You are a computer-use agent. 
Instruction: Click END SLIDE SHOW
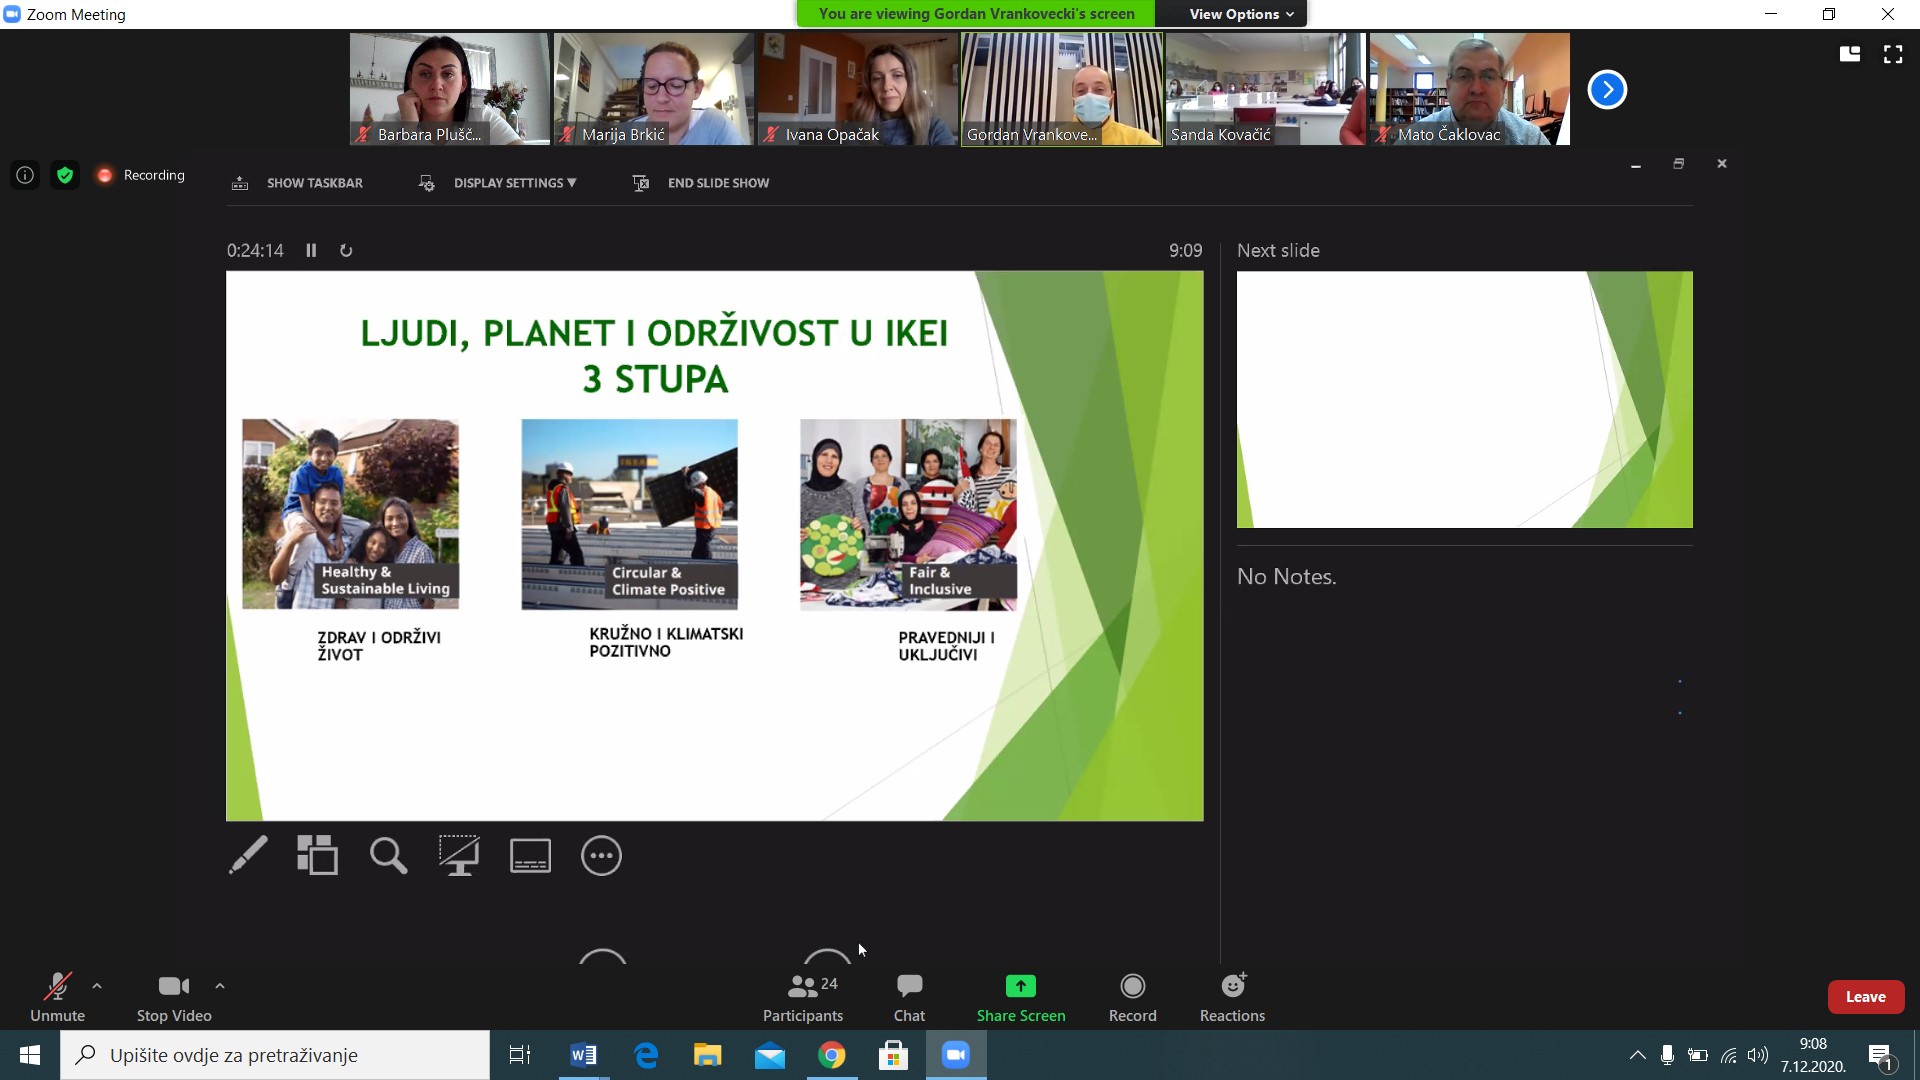click(x=701, y=183)
